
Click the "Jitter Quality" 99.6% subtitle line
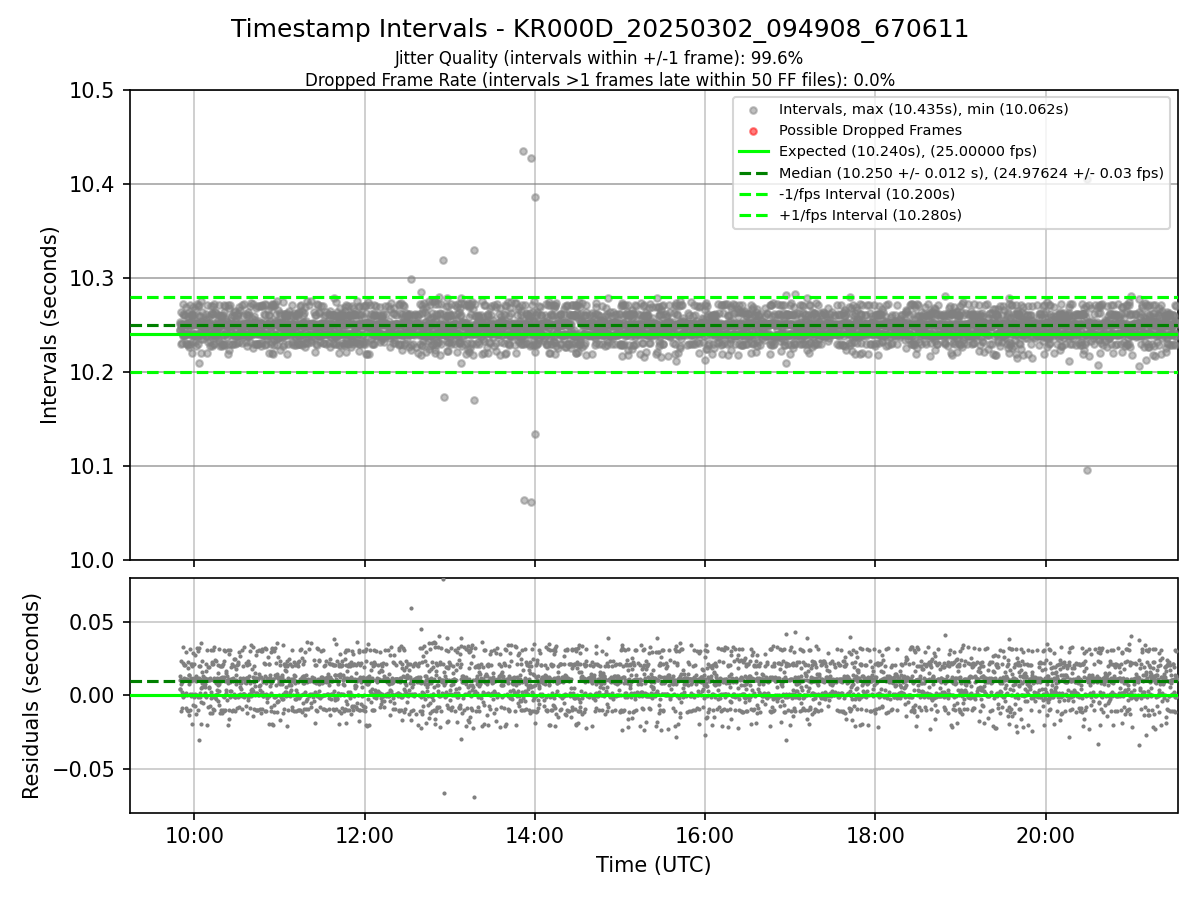pyautogui.click(x=599, y=58)
